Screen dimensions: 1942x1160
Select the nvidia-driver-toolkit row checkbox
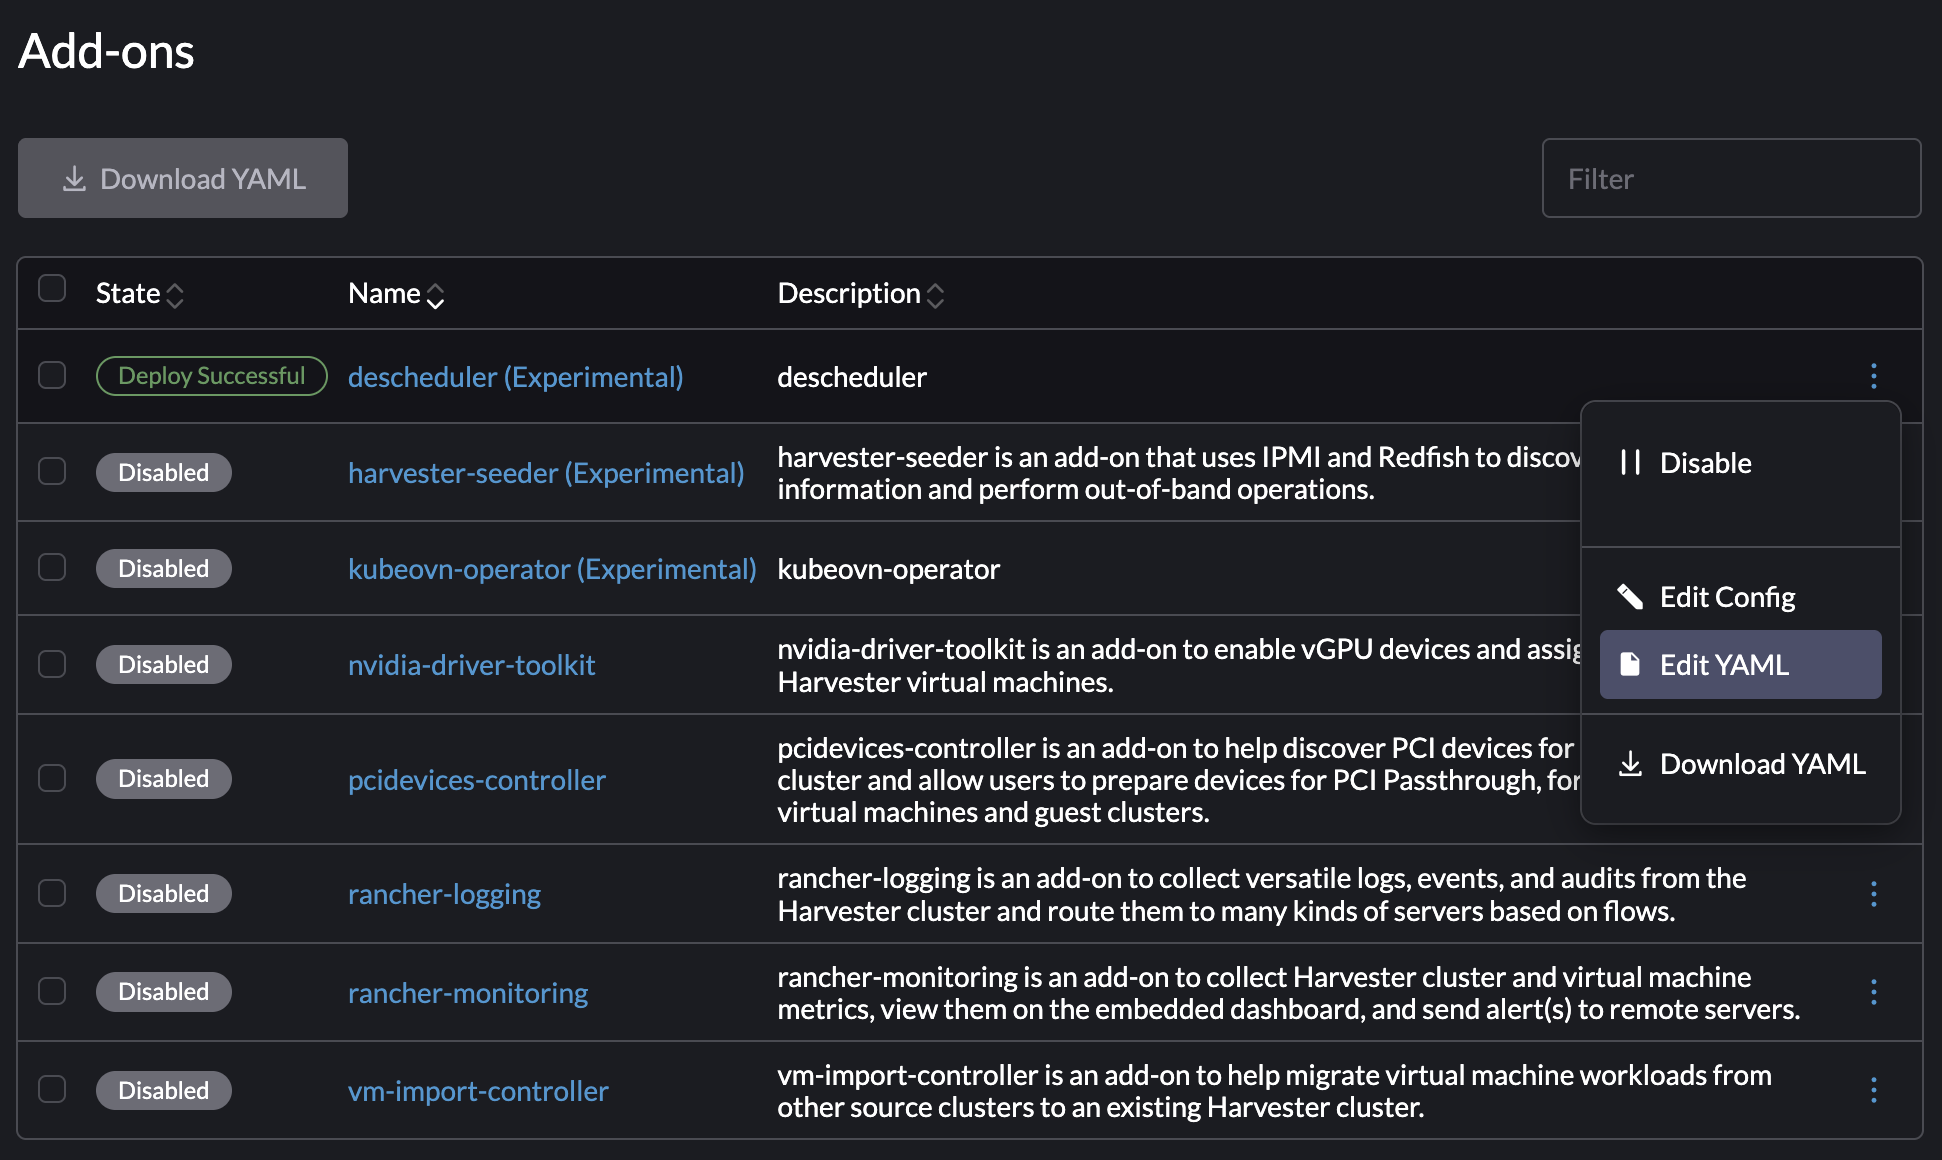pos(52,664)
